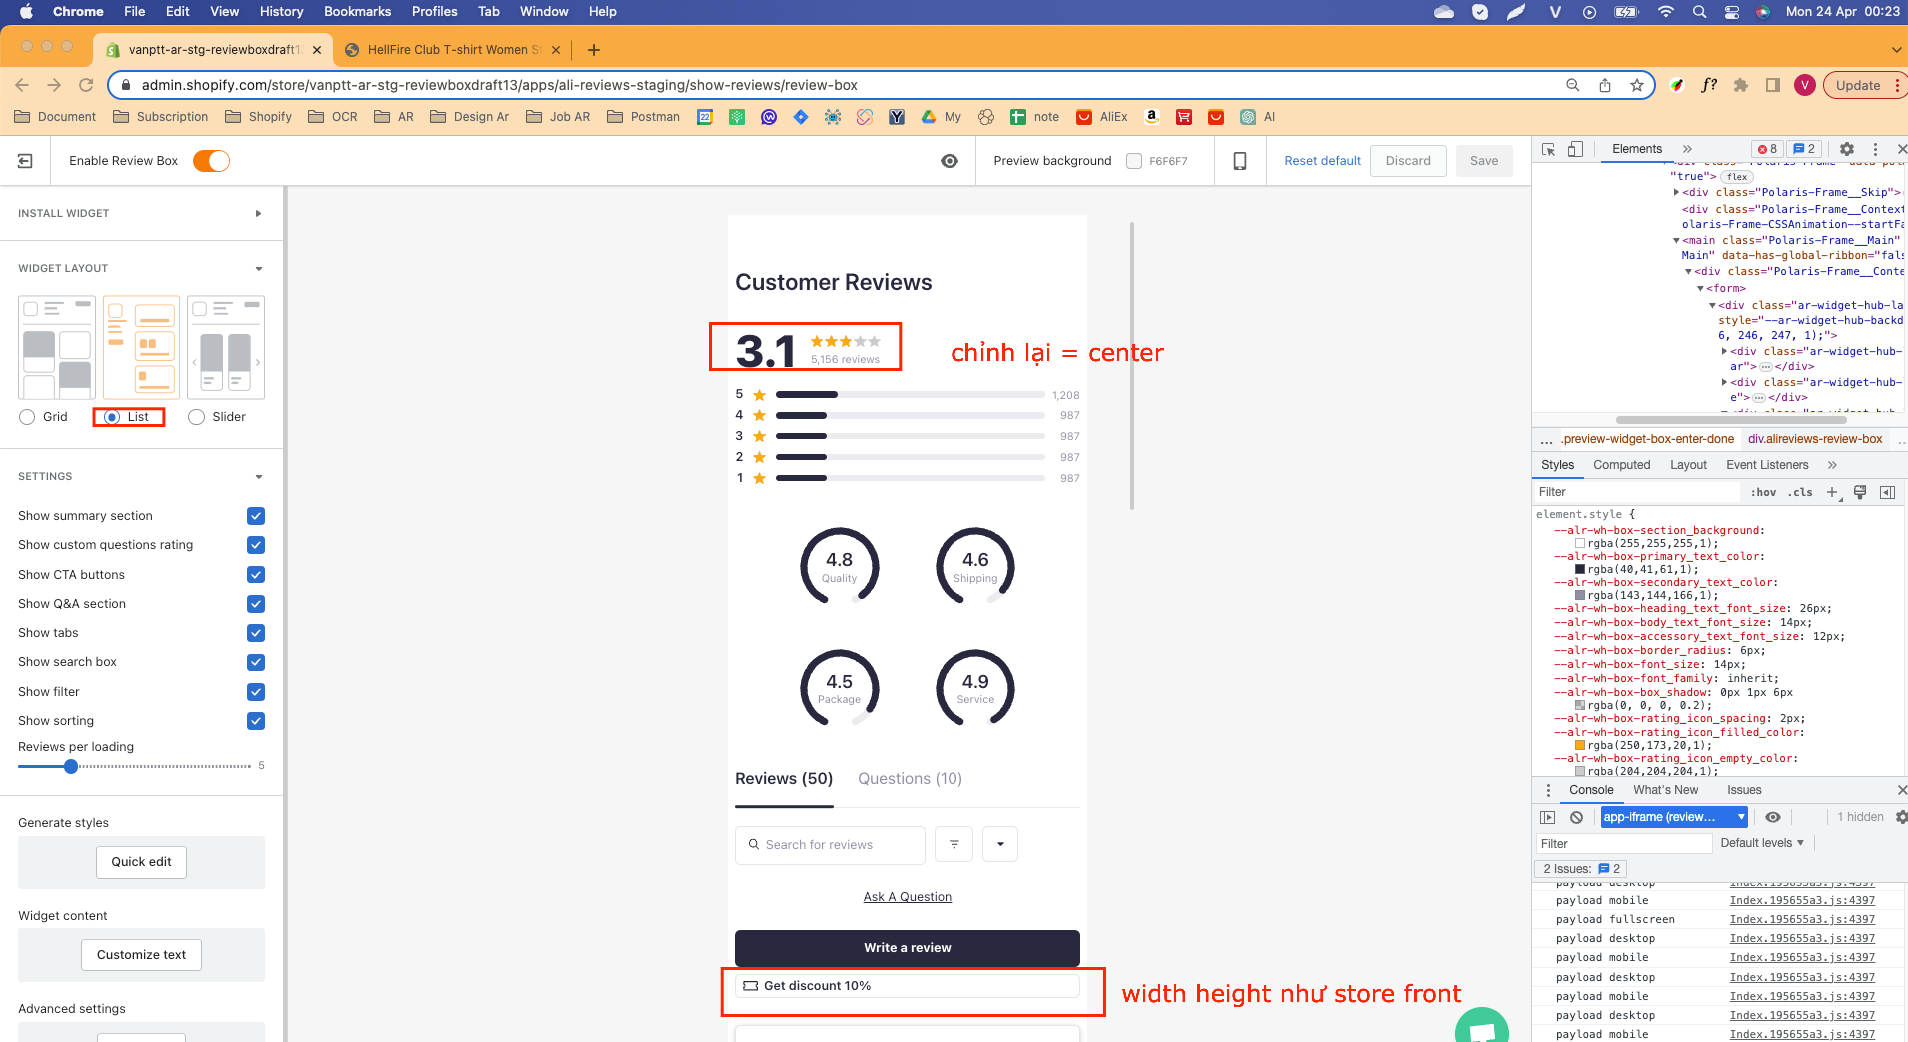Open DevTools settings gear icon
Image resolution: width=1908 pixels, height=1042 pixels.
(1846, 149)
